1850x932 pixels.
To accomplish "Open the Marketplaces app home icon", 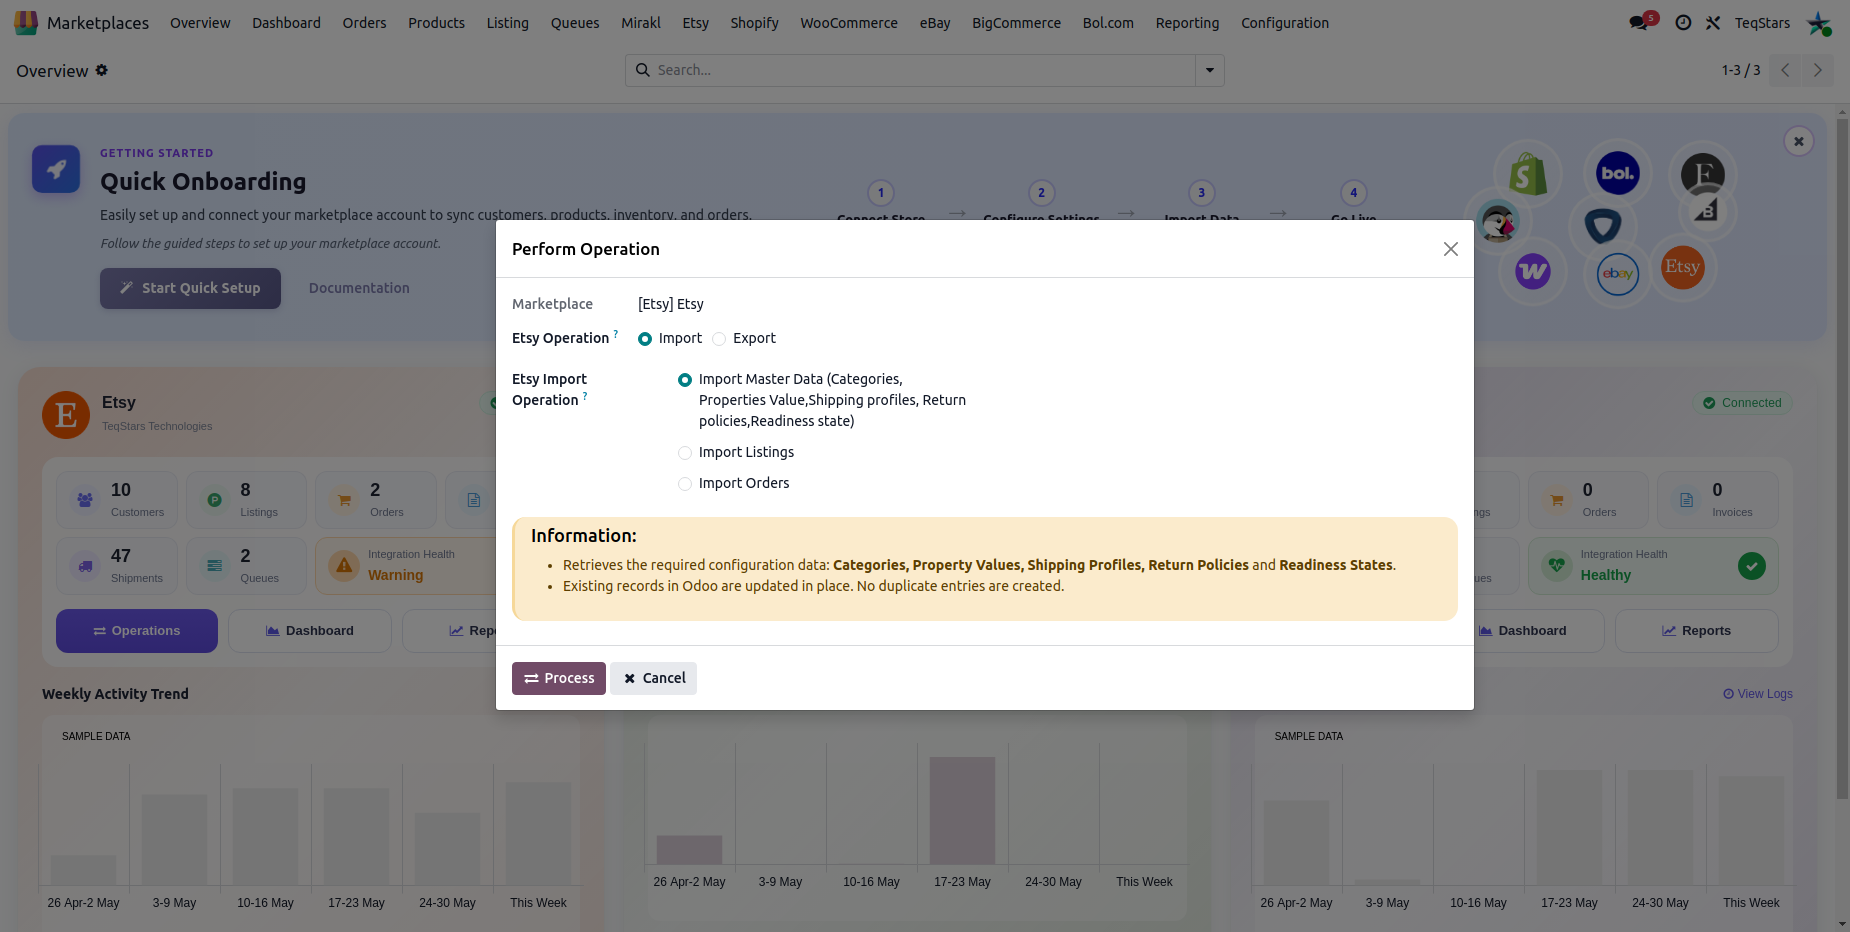I will point(26,22).
